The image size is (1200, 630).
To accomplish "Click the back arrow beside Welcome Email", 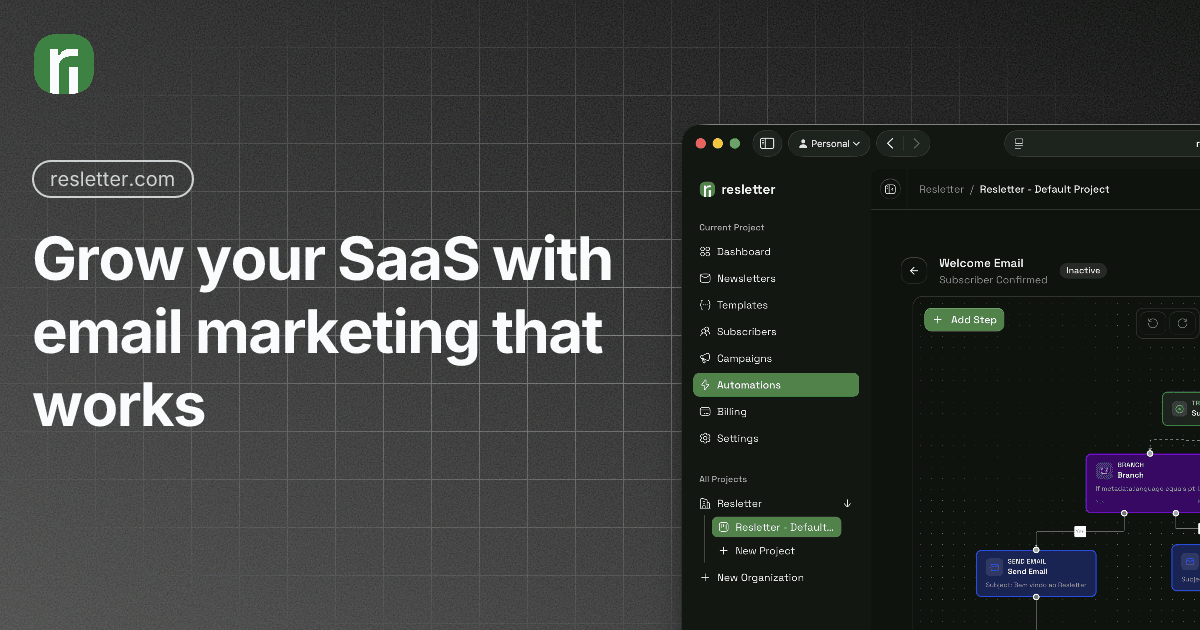I will pos(913,271).
